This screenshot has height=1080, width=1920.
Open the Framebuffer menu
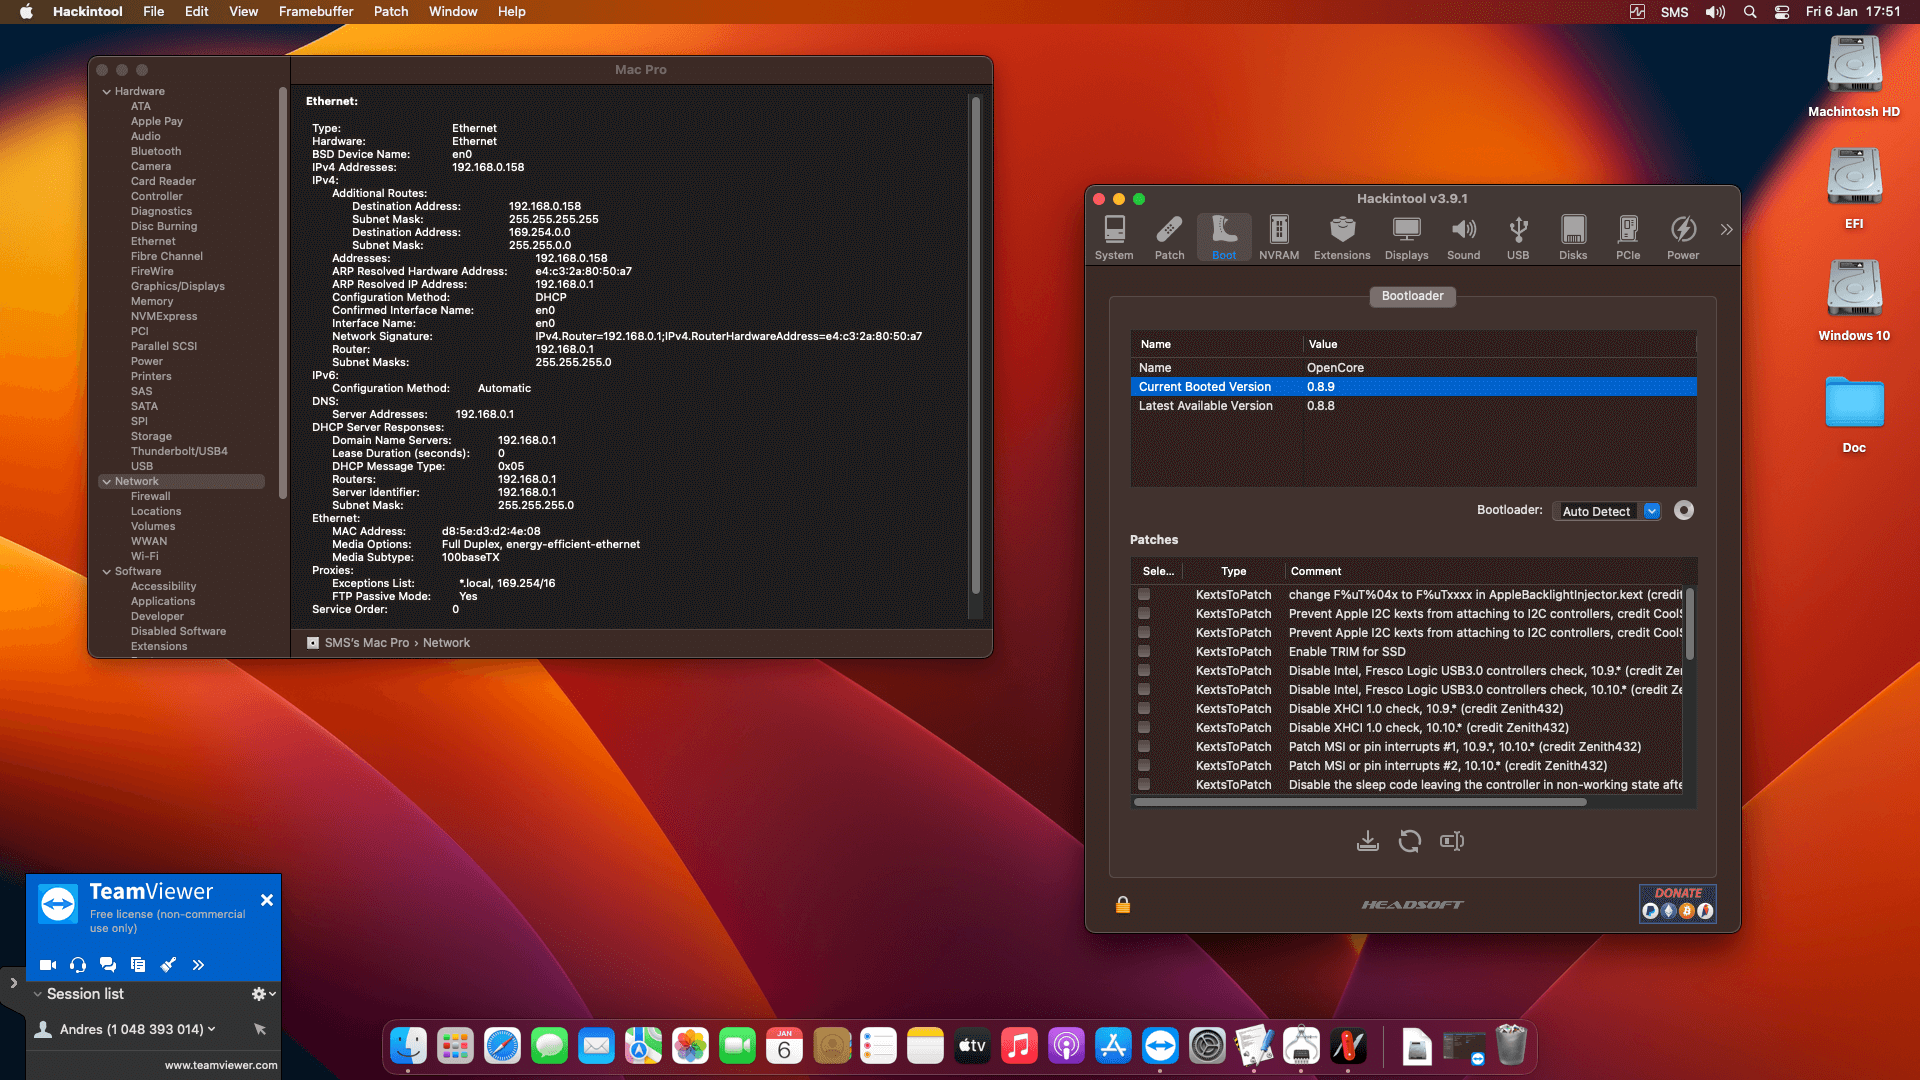pos(316,11)
